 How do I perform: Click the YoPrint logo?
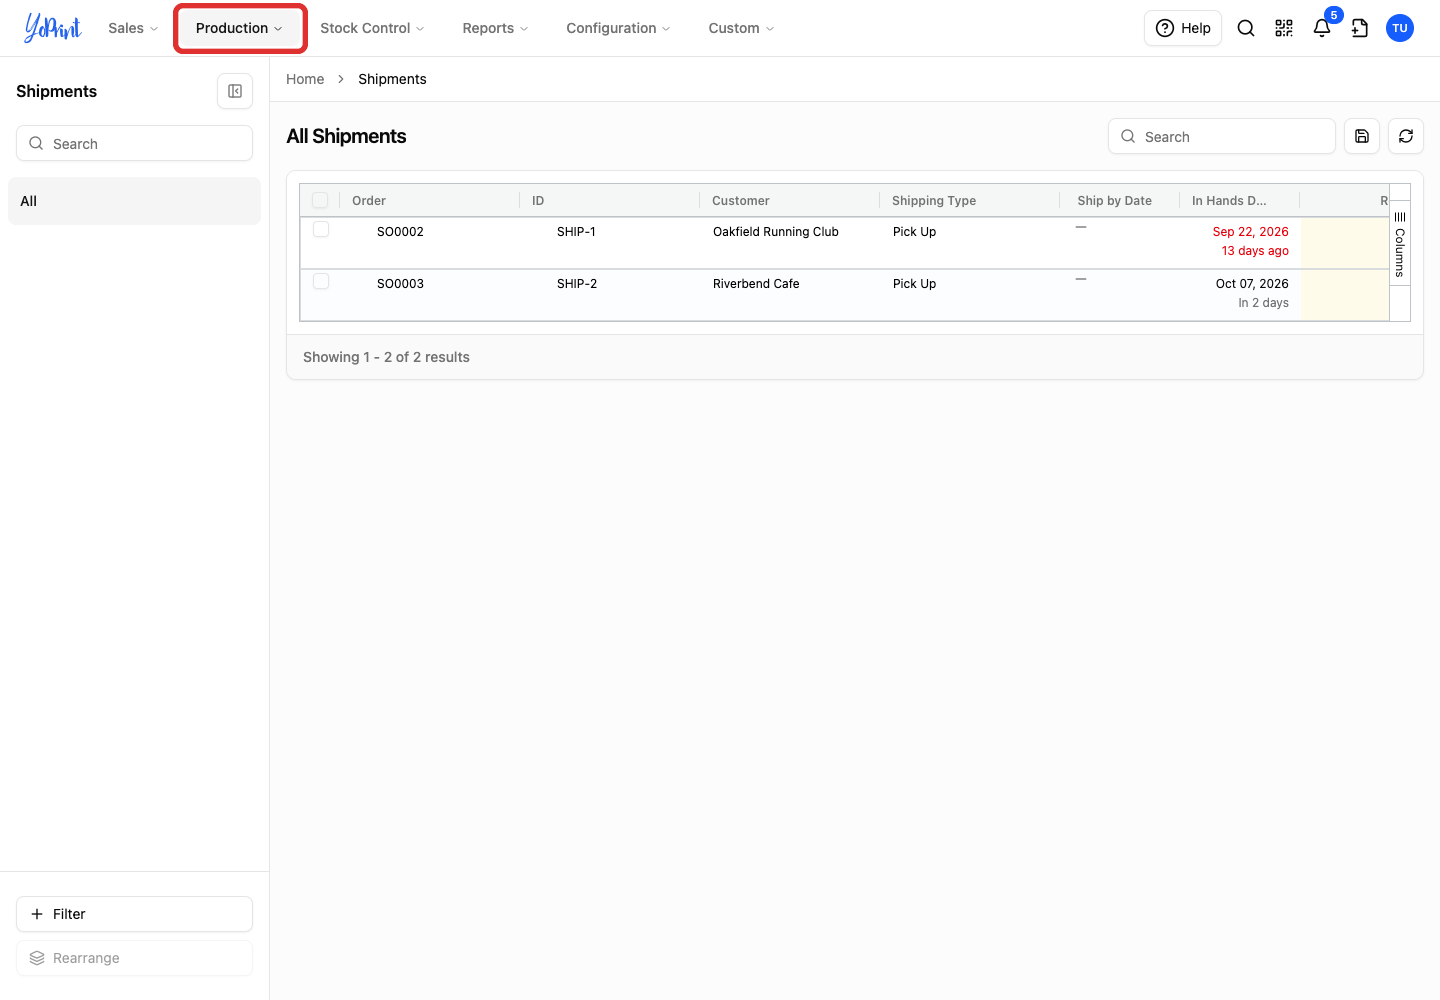[x=53, y=28]
